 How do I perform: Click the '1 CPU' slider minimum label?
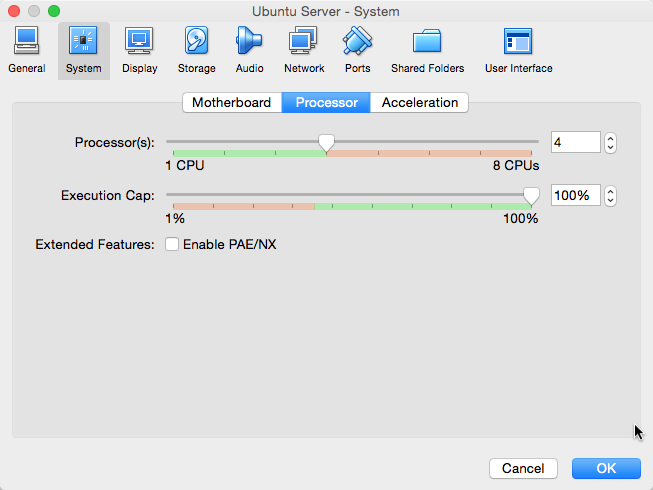click(x=185, y=166)
